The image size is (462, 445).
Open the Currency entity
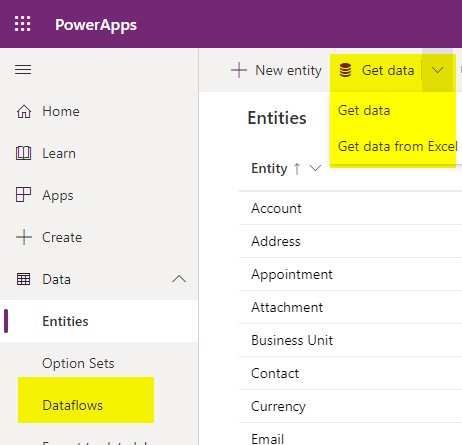pyautogui.click(x=278, y=406)
